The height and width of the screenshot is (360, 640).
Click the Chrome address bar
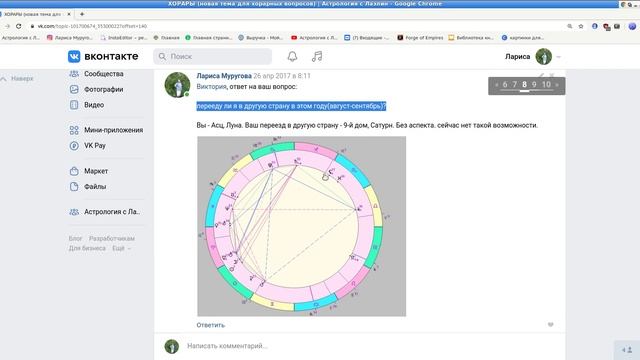(298, 26)
